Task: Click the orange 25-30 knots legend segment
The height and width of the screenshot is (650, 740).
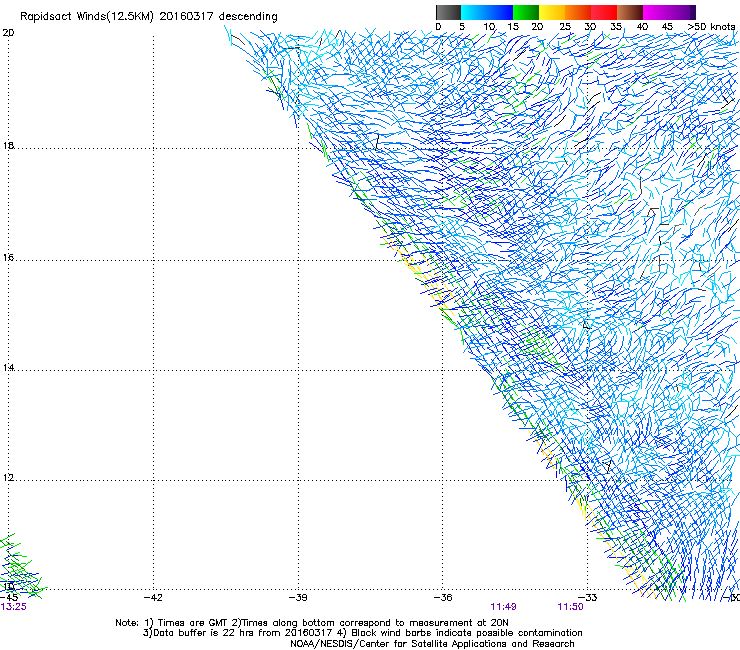Action: (x=578, y=12)
